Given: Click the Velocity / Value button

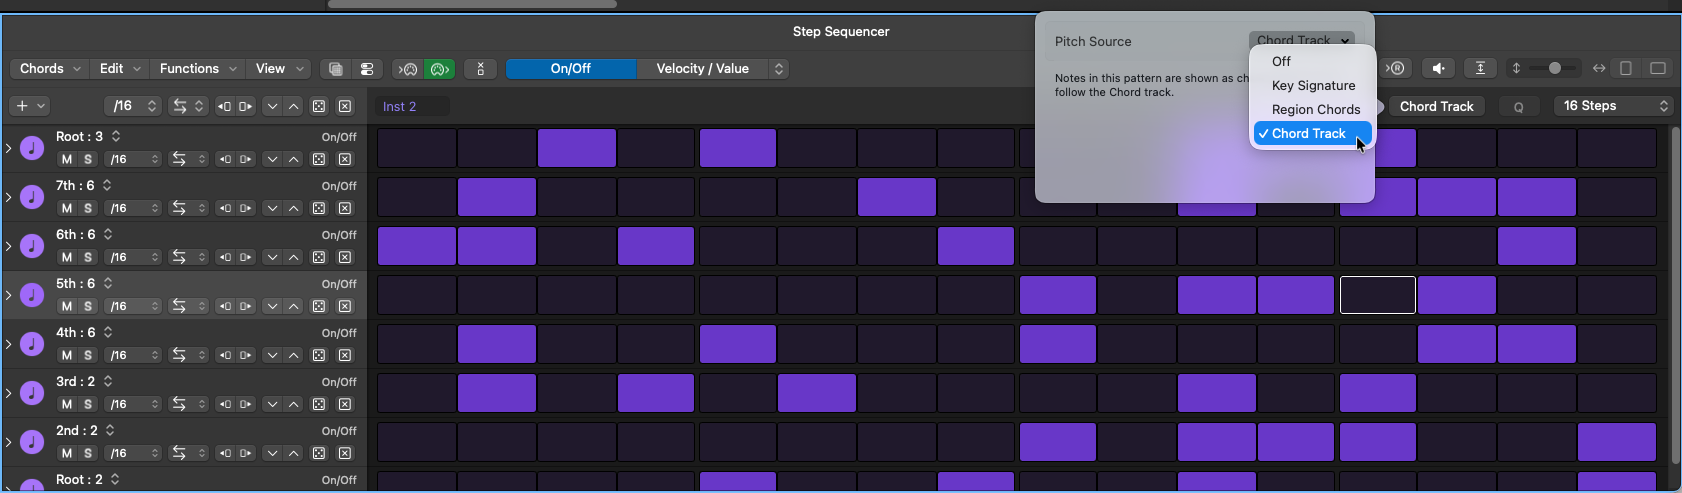Looking at the screenshot, I should tap(702, 69).
